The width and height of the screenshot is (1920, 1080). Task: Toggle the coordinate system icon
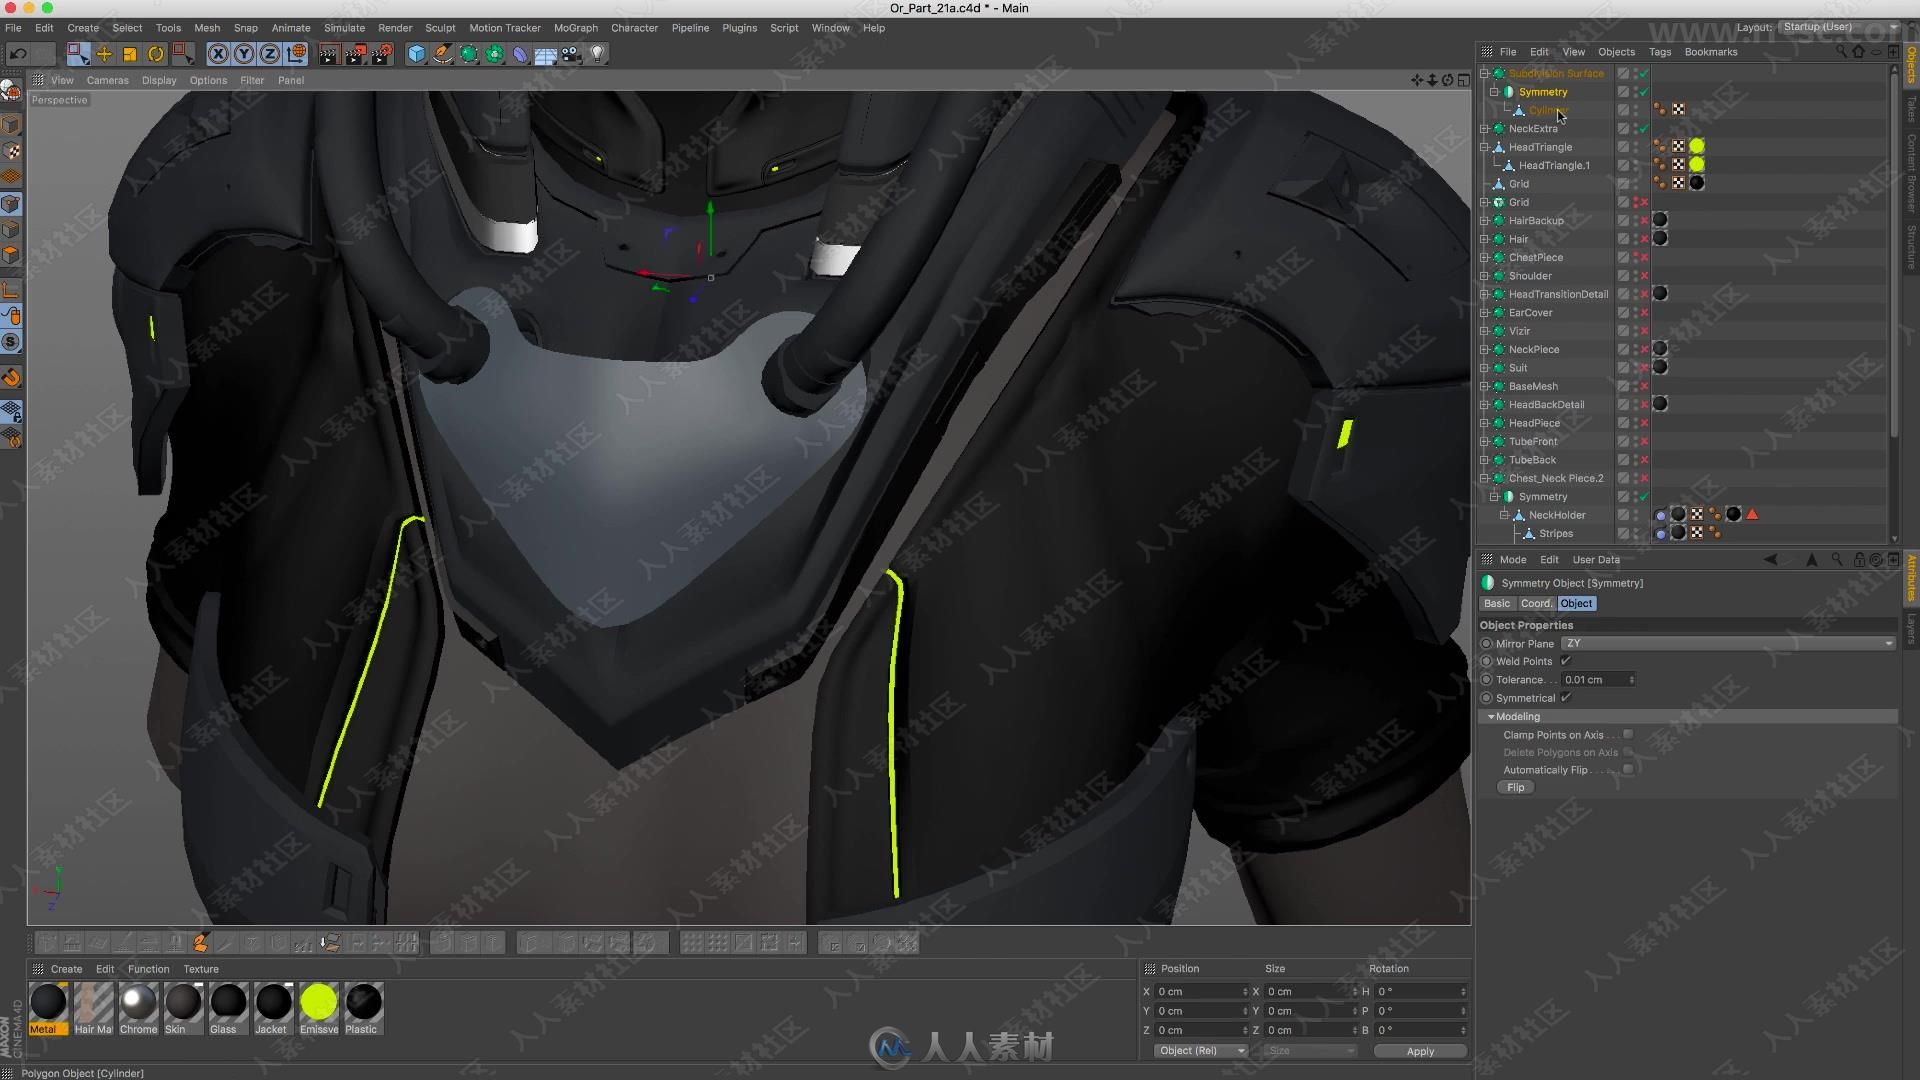(296, 54)
